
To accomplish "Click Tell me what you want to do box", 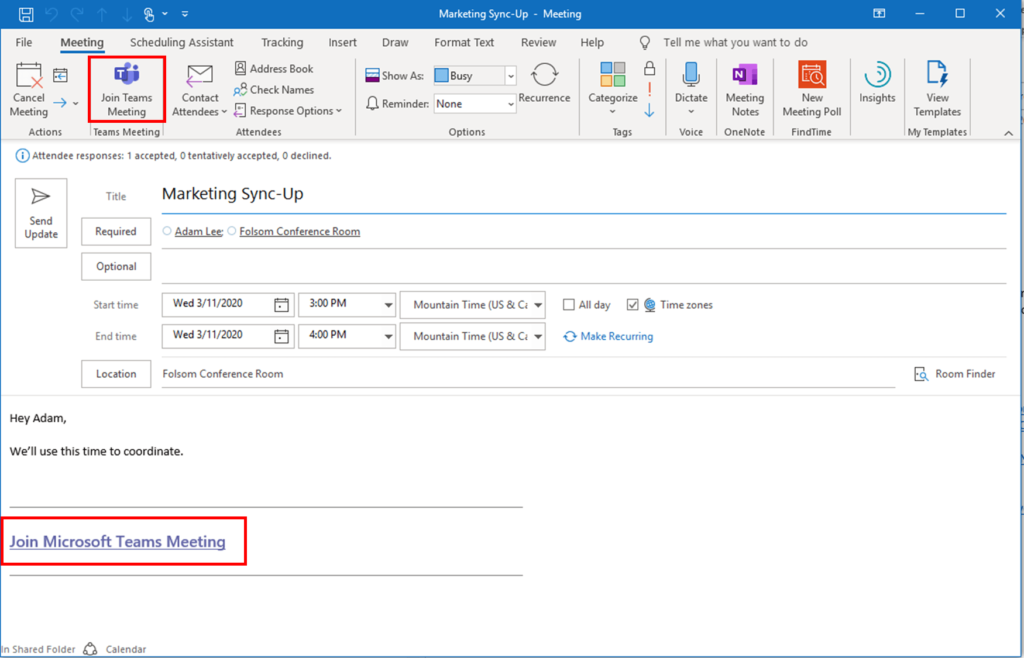I will pyautogui.click(x=735, y=42).
